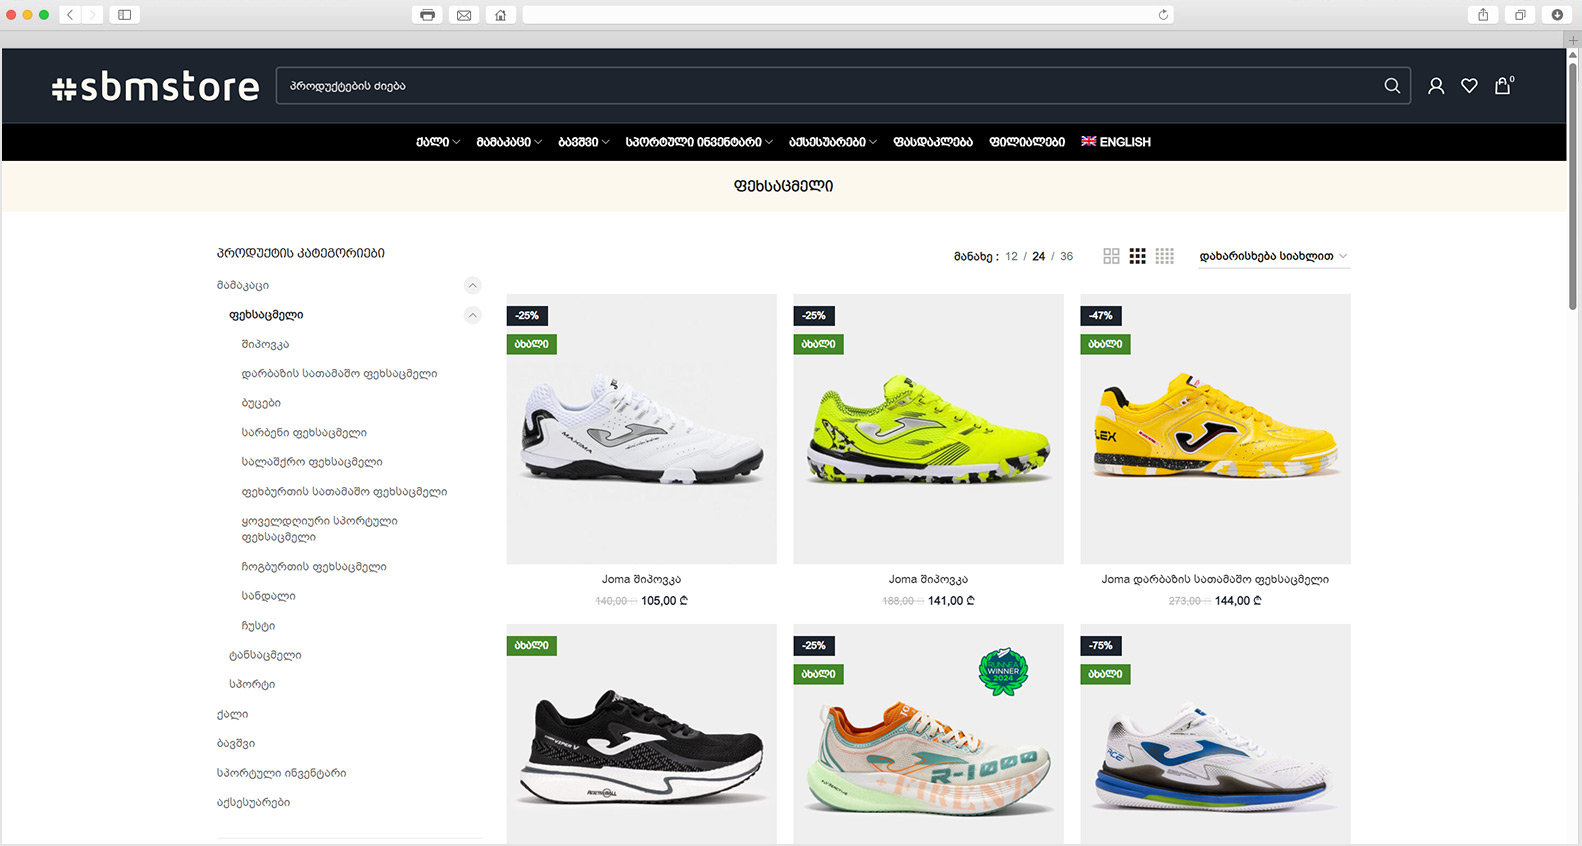The height and width of the screenshot is (846, 1582).
Task: Show 24 products per page
Action: (x=1039, y=256)
